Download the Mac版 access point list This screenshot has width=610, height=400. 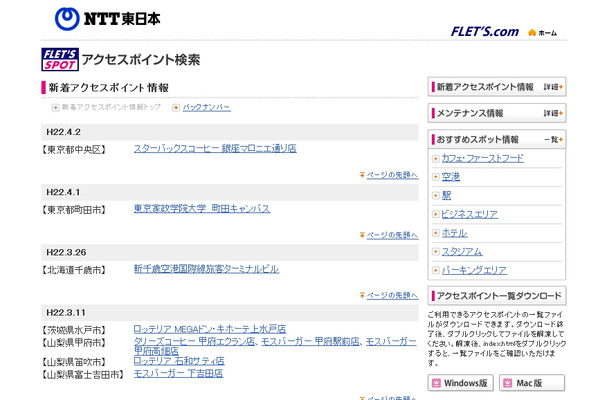click(x=532, y=383)
